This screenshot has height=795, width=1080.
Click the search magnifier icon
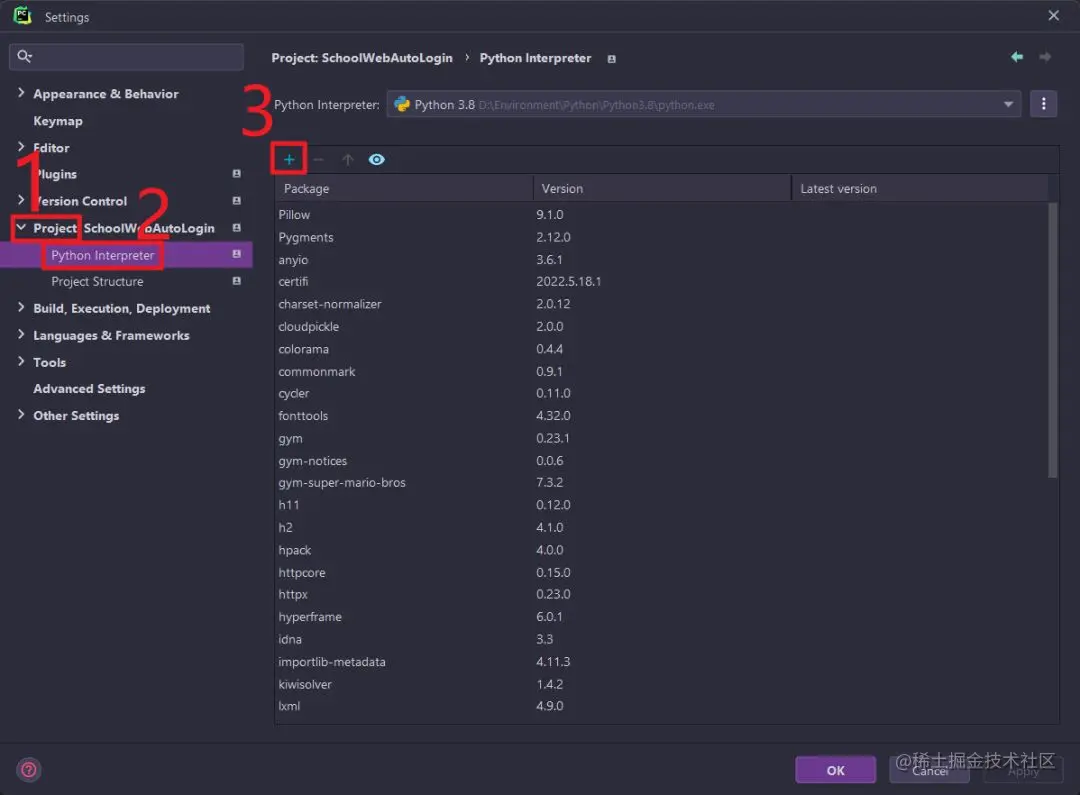[24, 56]
